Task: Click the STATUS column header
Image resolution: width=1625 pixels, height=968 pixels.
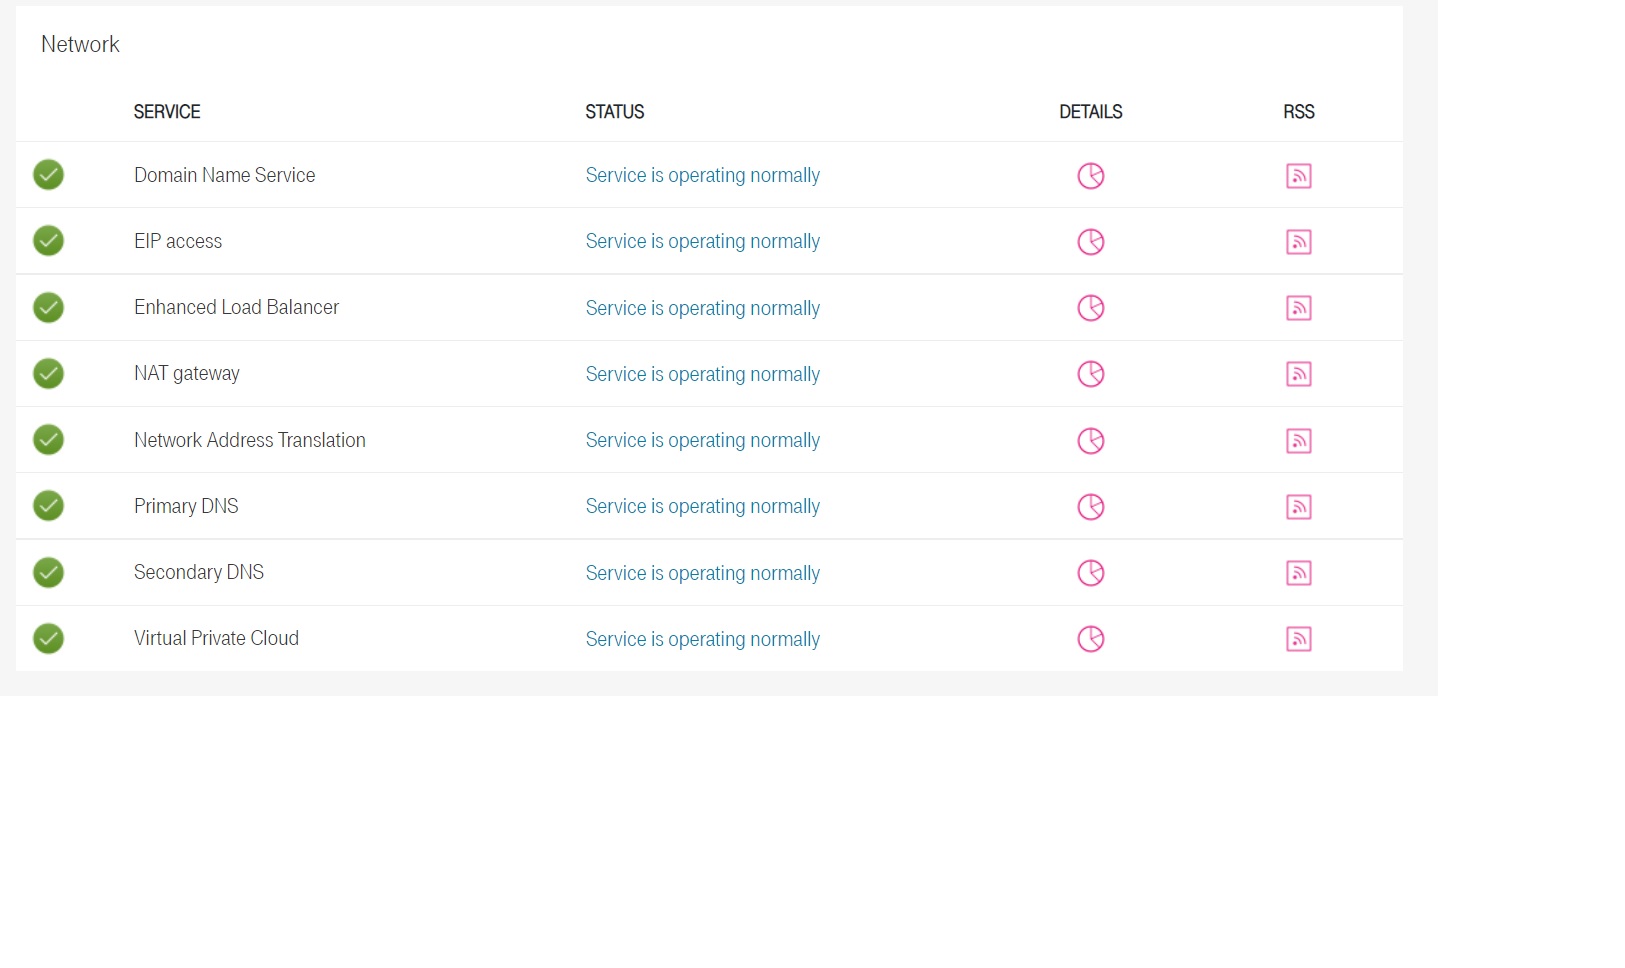Action: [614, 112]
